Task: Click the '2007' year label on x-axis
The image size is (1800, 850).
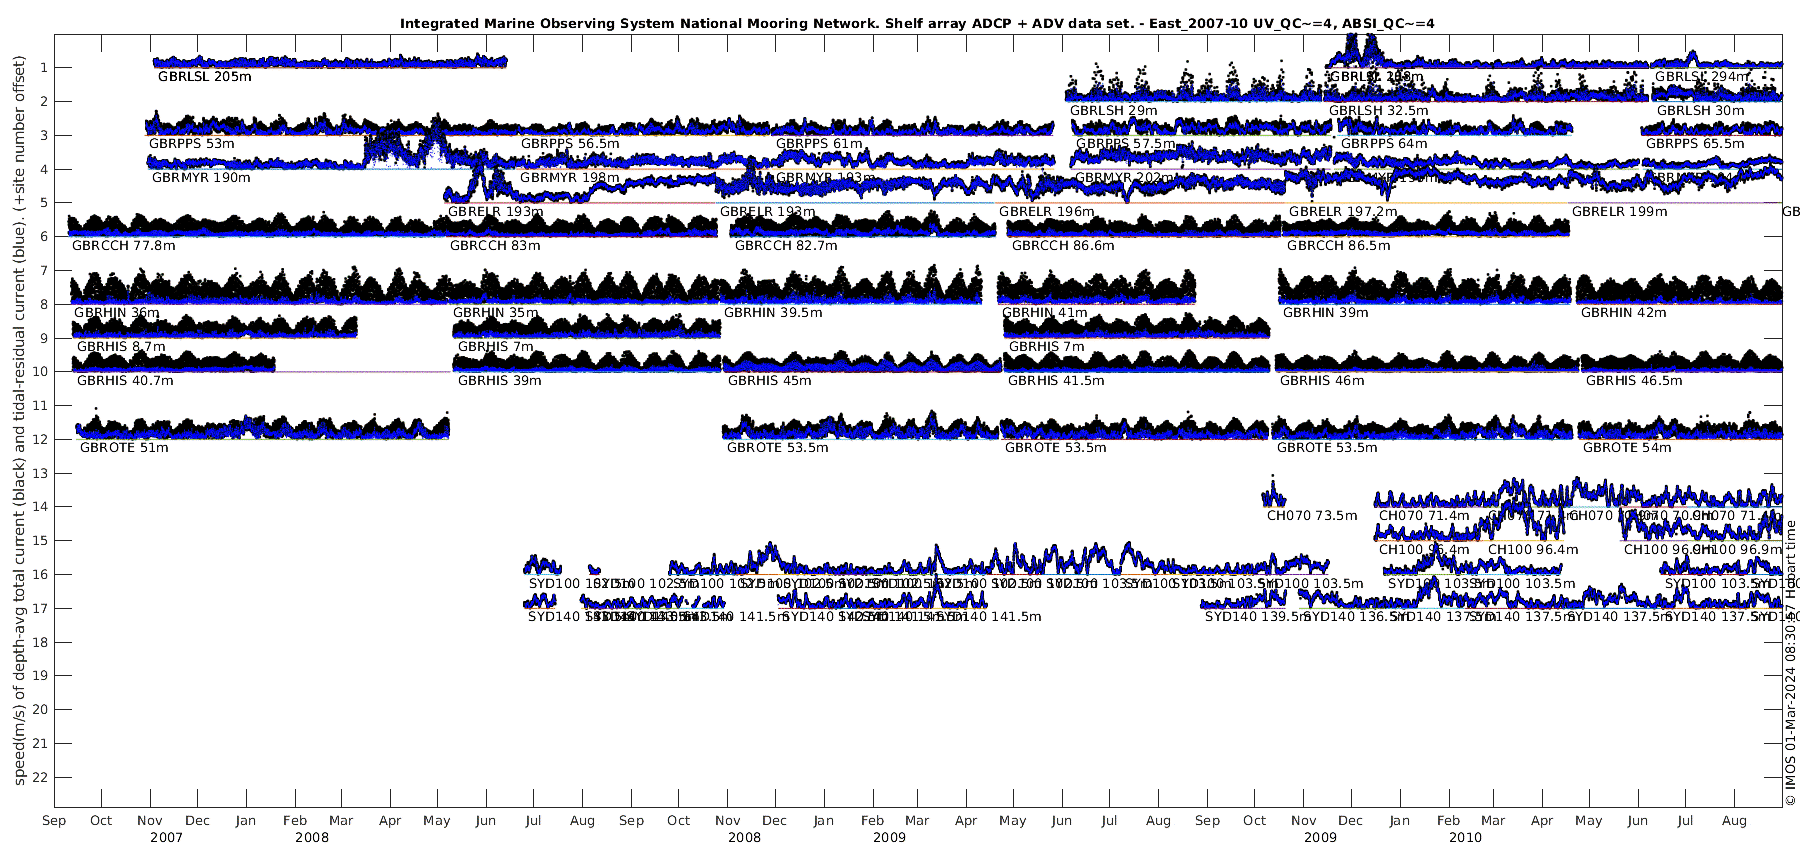Action: (x=166, y=838)
